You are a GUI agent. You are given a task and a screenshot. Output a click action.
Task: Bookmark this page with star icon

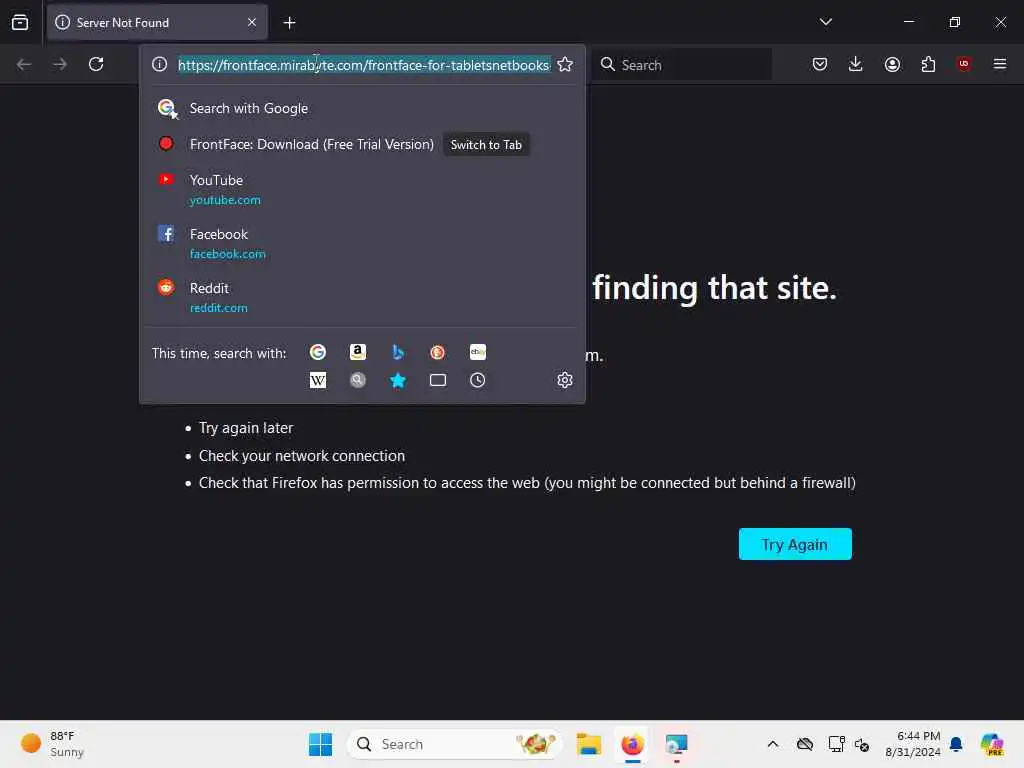pos(565,64)
